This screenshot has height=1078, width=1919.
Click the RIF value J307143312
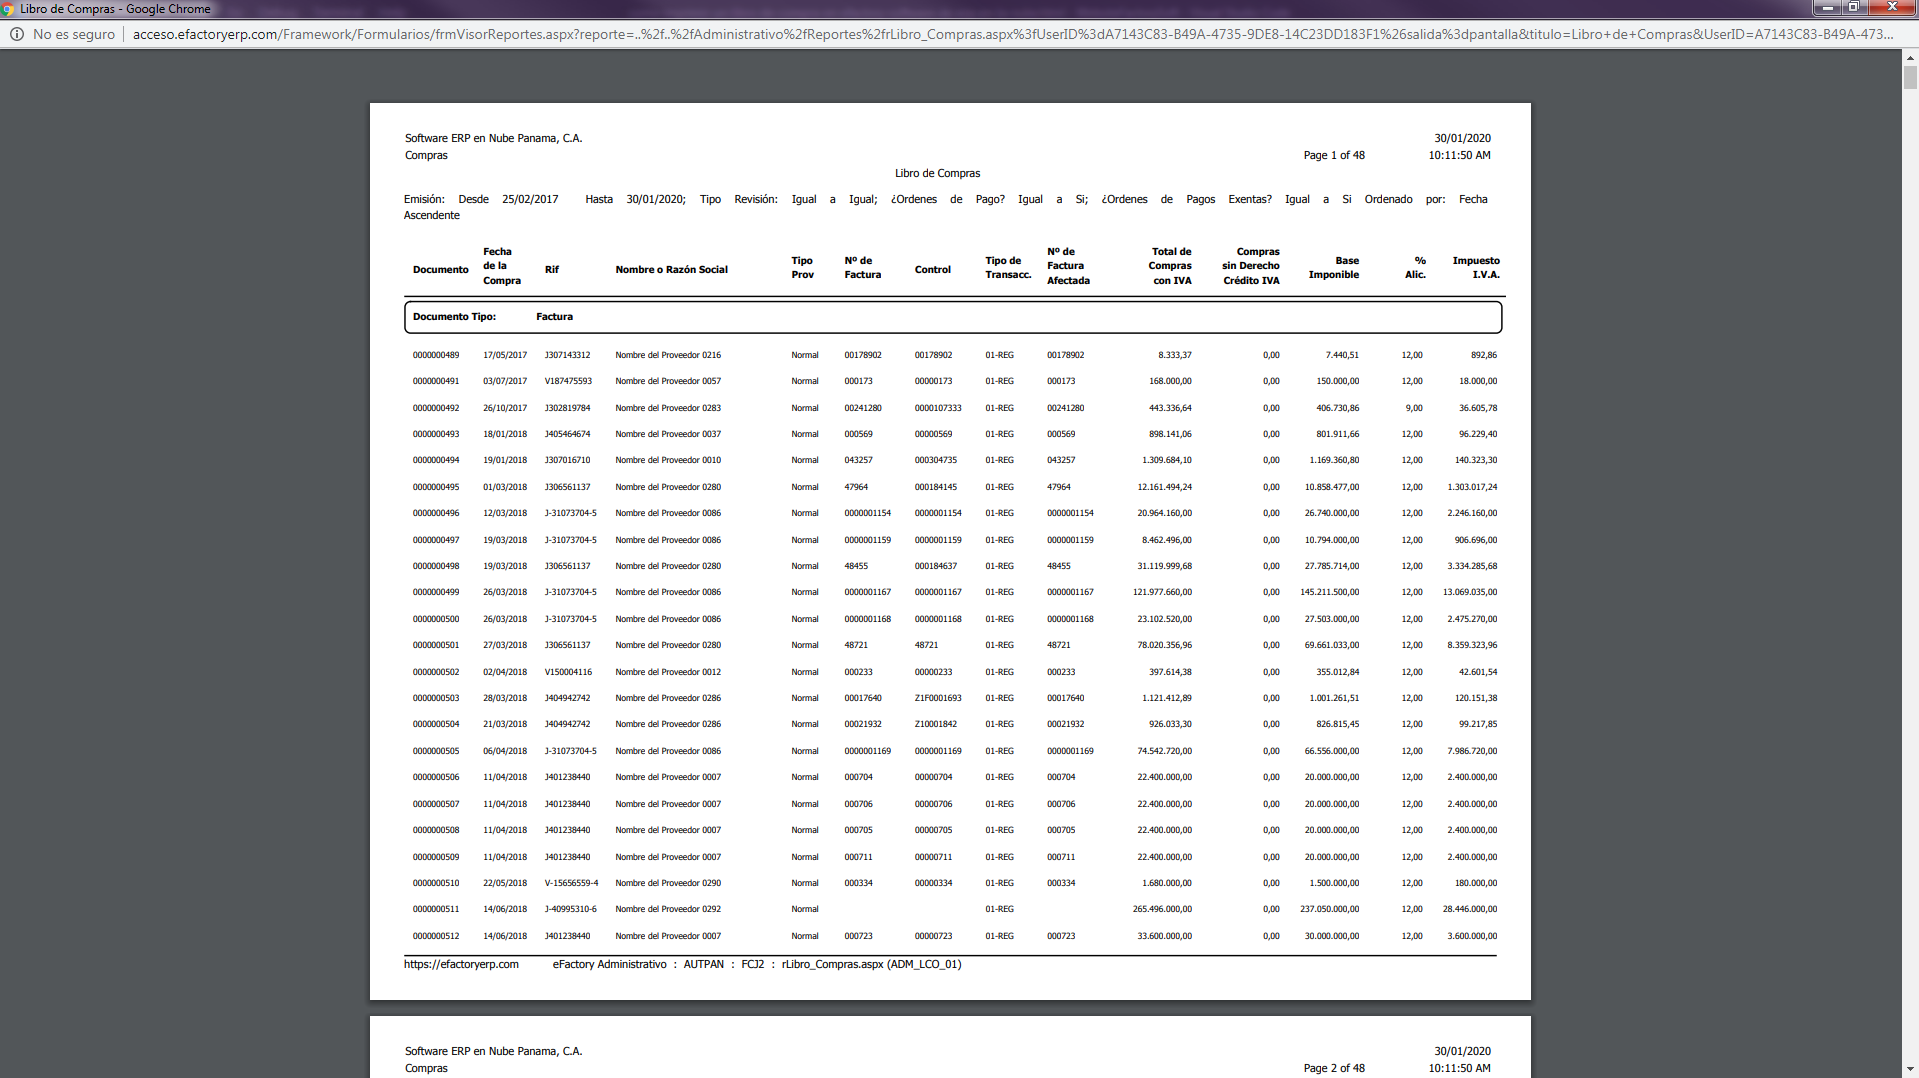click(567, 355)
